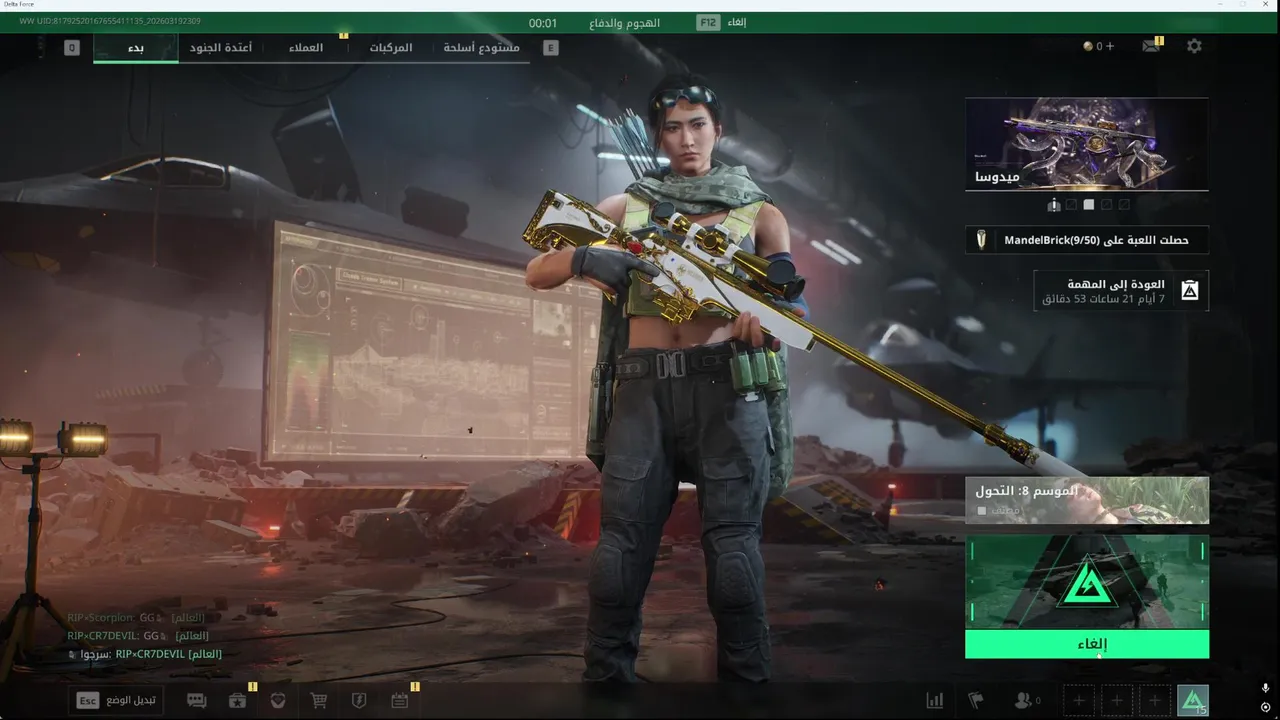
Task: Select the second banner carousel indicator
Action: (1071, 205)
